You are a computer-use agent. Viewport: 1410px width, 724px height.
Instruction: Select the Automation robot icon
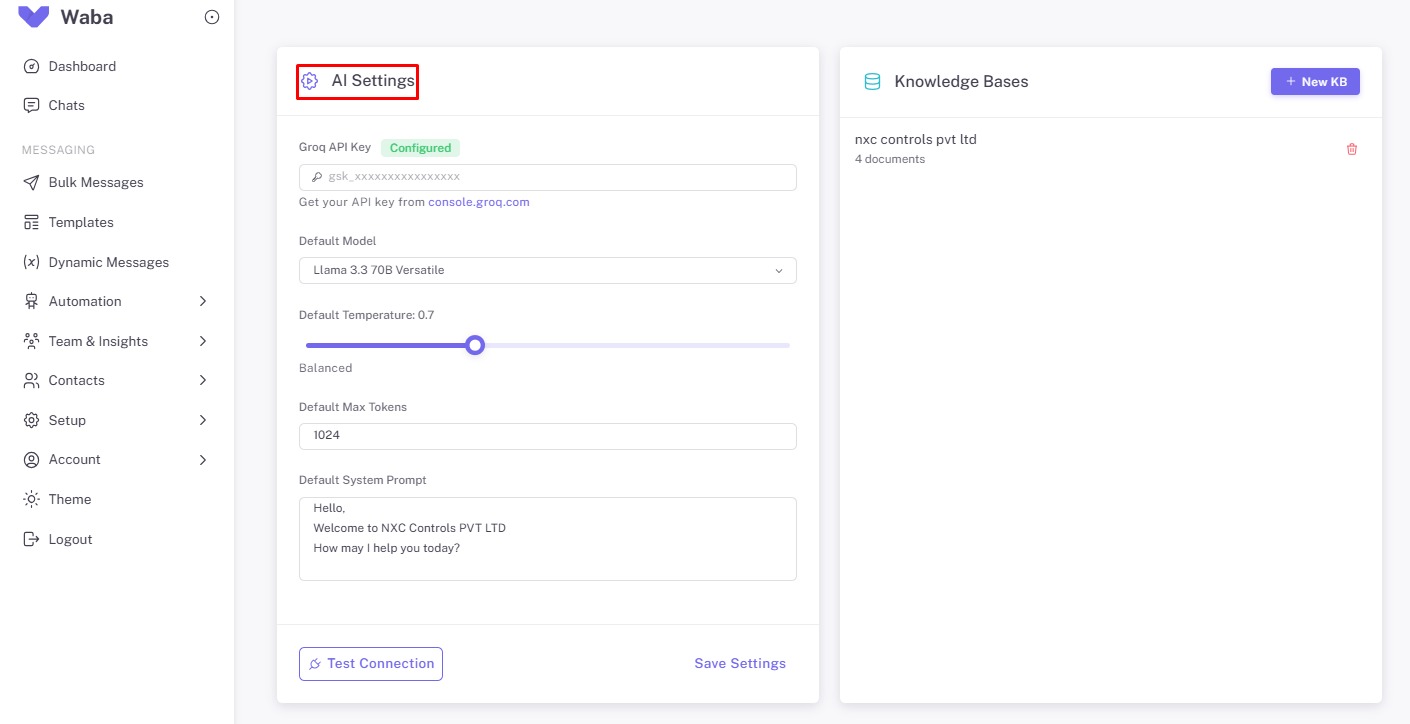coord(31,301)
